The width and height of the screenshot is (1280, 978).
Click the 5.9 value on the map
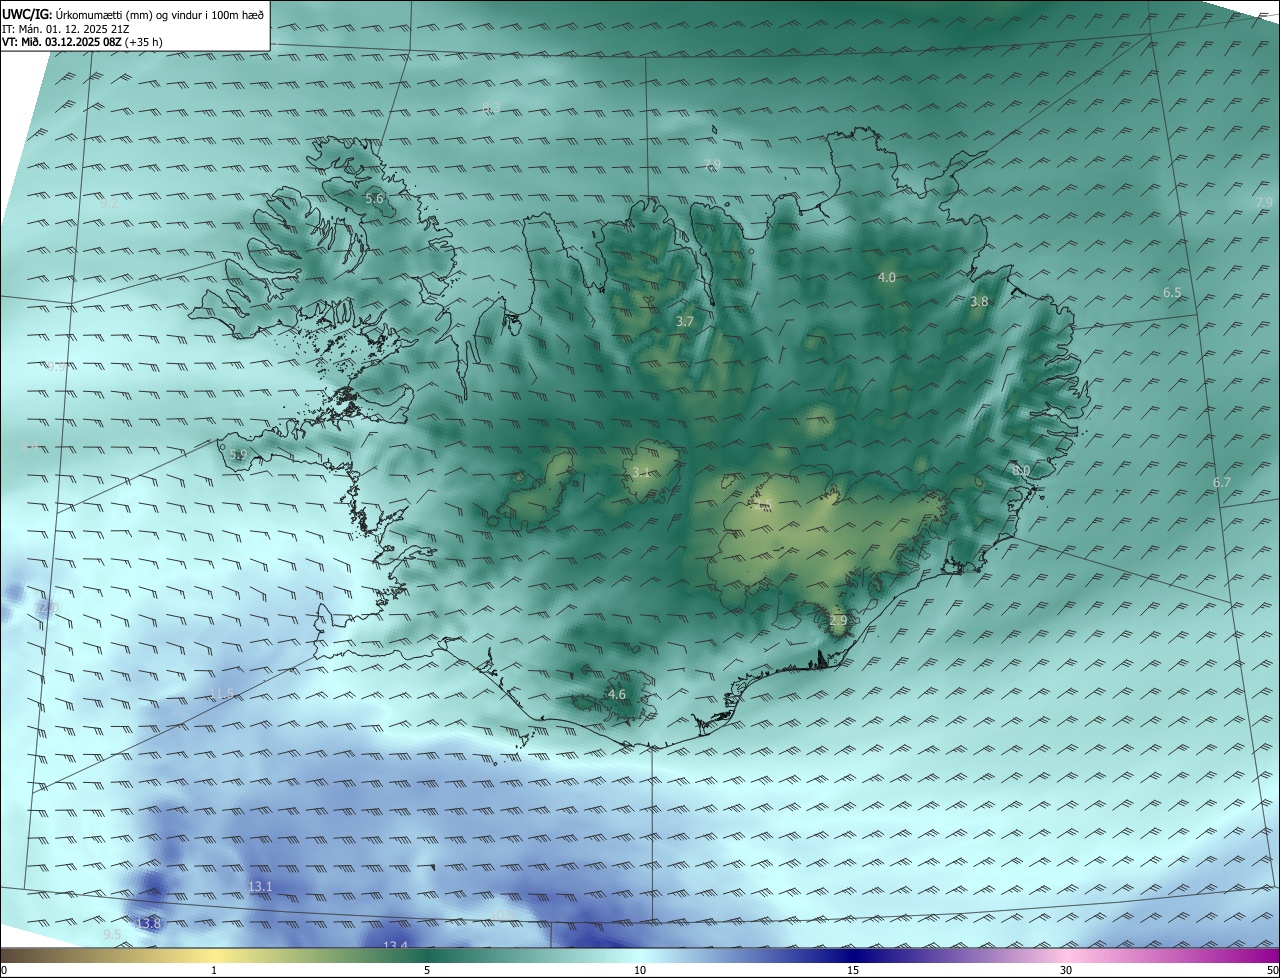pos(237,454)
